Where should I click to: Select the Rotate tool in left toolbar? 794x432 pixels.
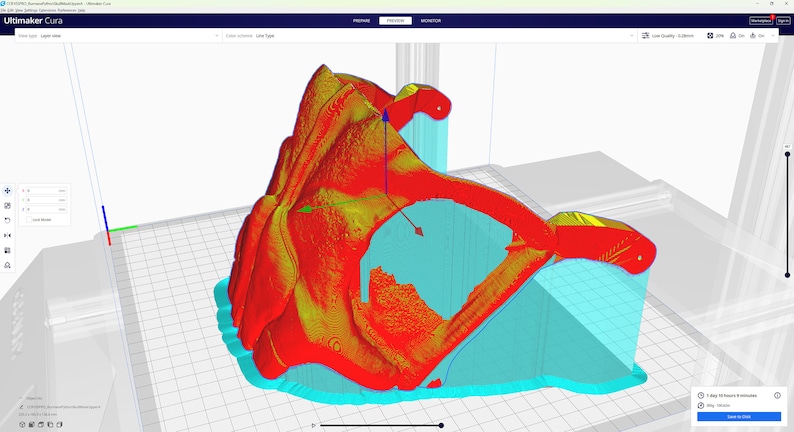(7, 220)
